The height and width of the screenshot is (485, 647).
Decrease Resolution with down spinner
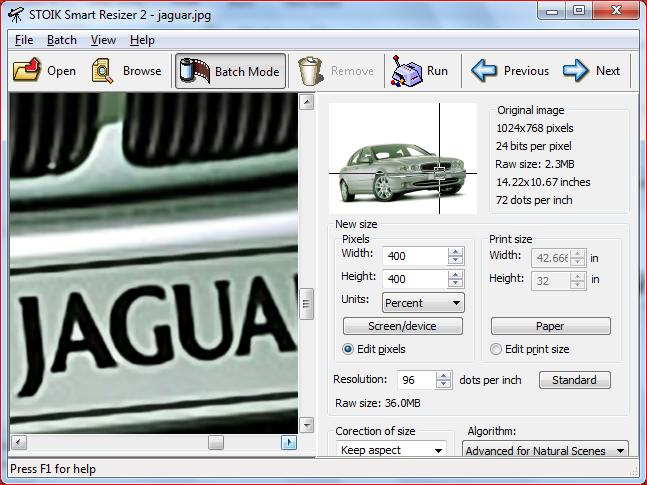point(444,384)
